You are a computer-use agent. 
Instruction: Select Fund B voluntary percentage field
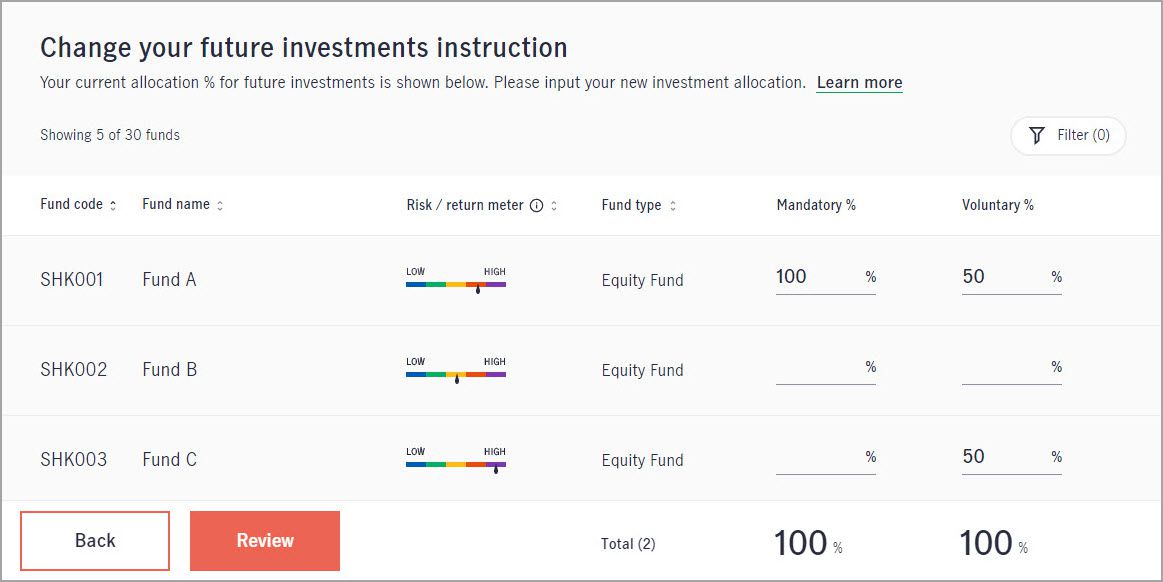coord(1012,368)
